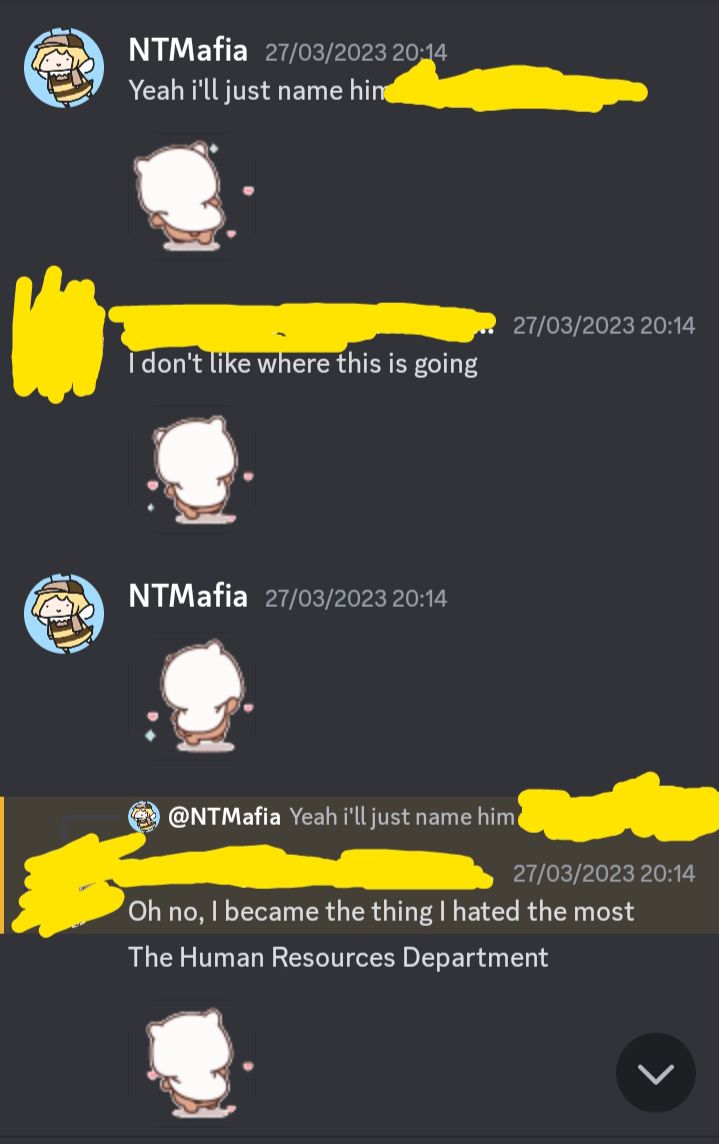Click the NTMafia username in first message
This screenshot has height=1144, width=719.
[x=188, y=51]
